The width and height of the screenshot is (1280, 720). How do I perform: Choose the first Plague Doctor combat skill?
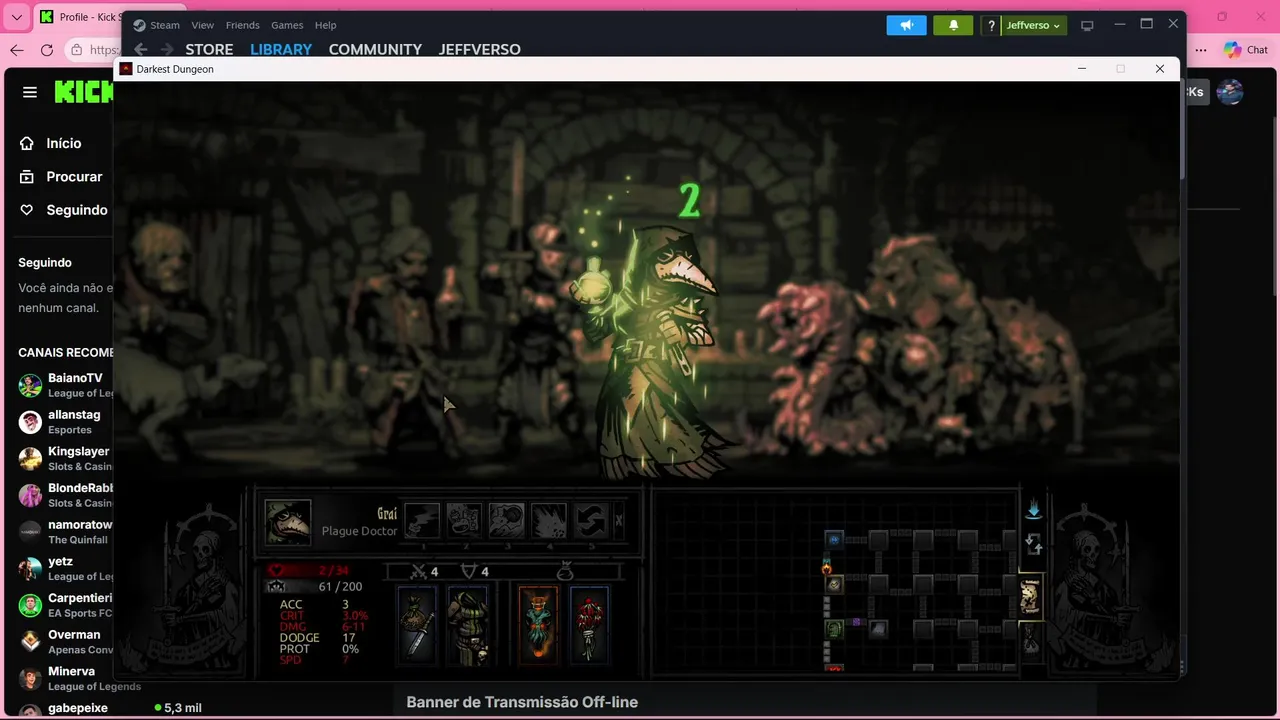422,520
